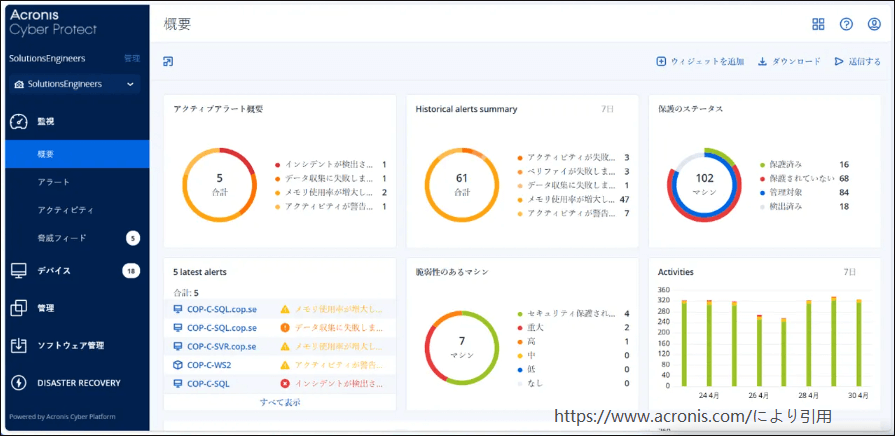Screen dimensions: 895x436
Task: Click the 18 badge on デバイス
Action: (x=131, y=271)
